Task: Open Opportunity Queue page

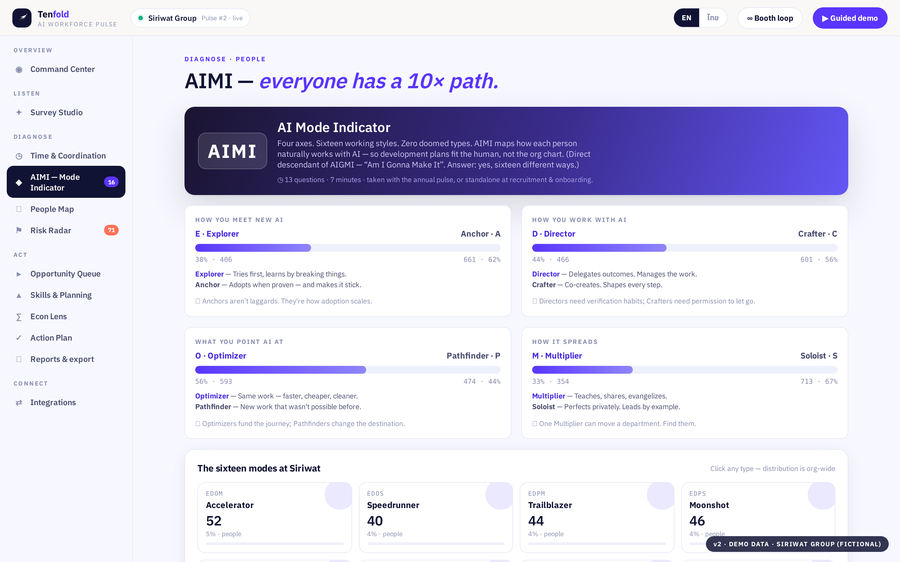Action: coord(66,274)
